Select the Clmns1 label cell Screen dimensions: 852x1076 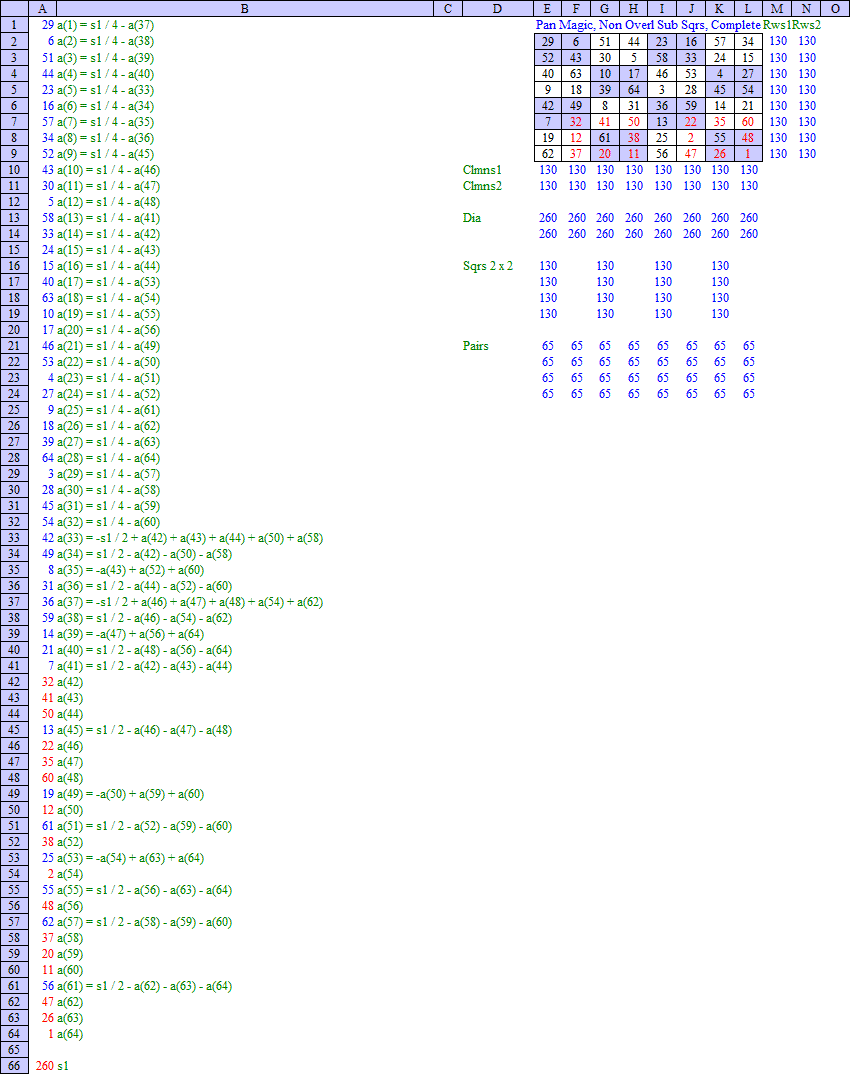pos(482,169)
